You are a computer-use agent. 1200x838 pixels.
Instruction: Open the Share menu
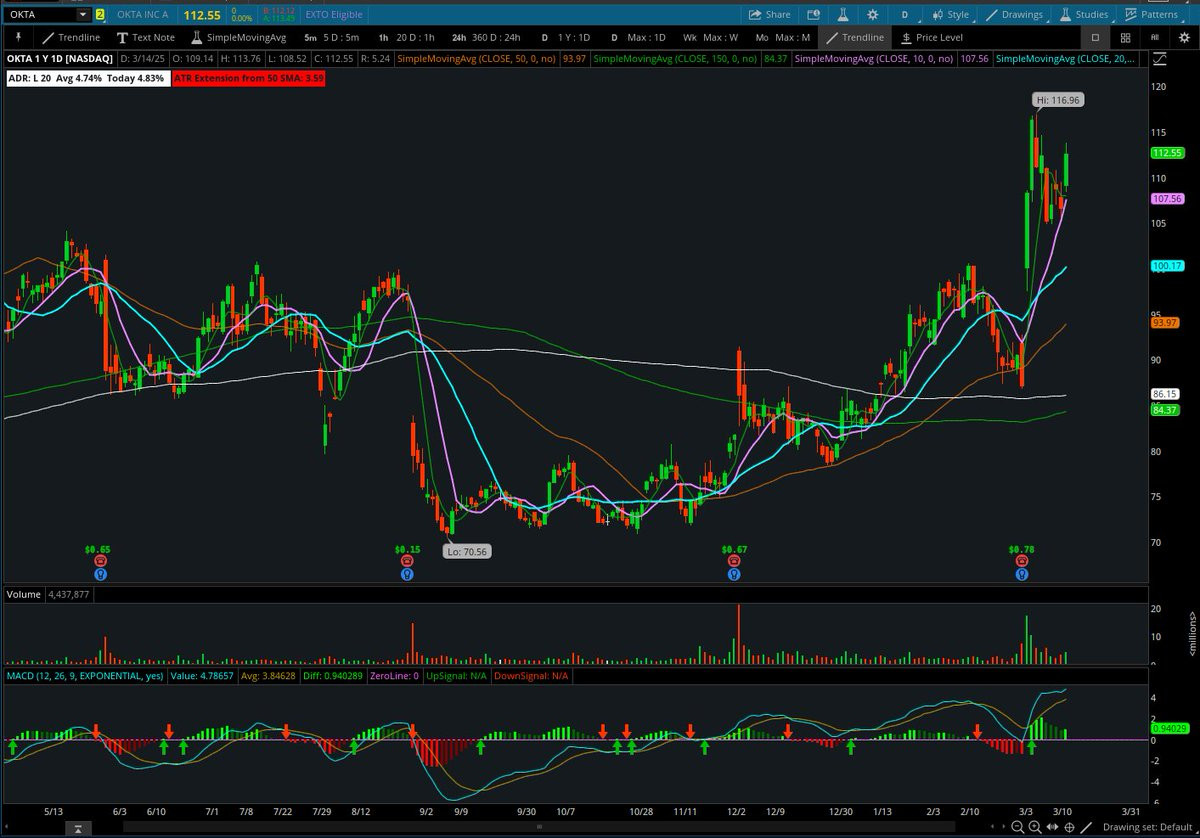point(770,15)
